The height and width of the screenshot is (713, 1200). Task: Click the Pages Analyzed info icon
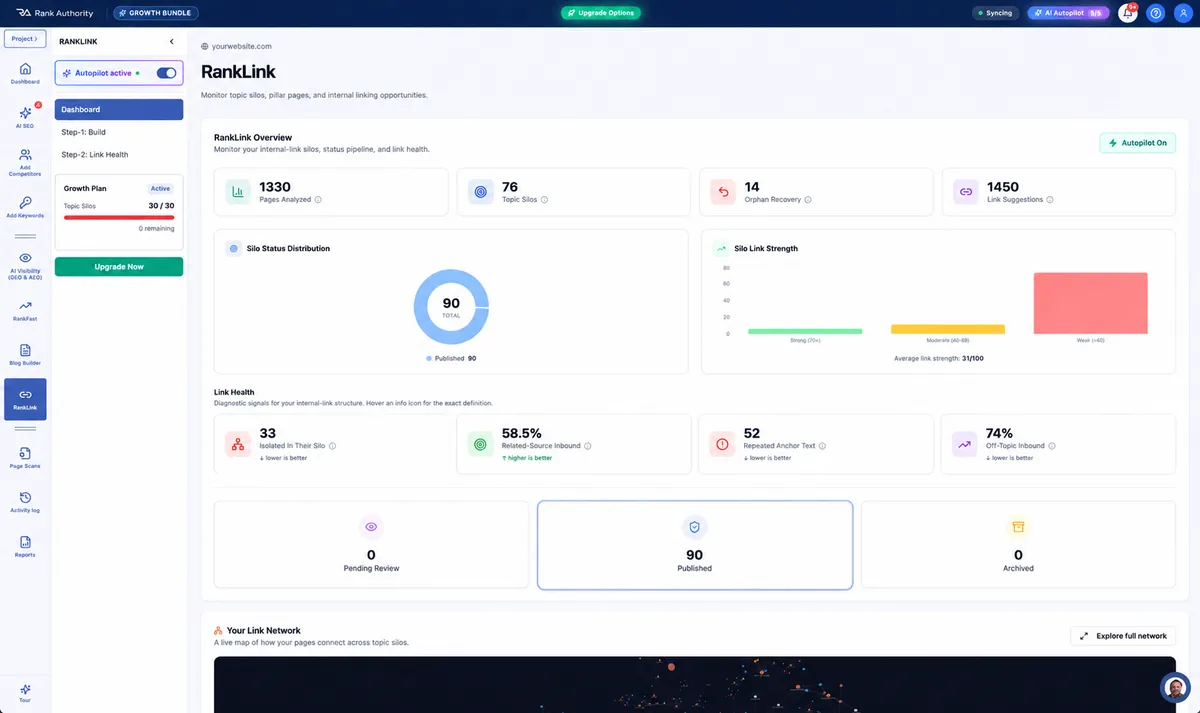(318, 200)
